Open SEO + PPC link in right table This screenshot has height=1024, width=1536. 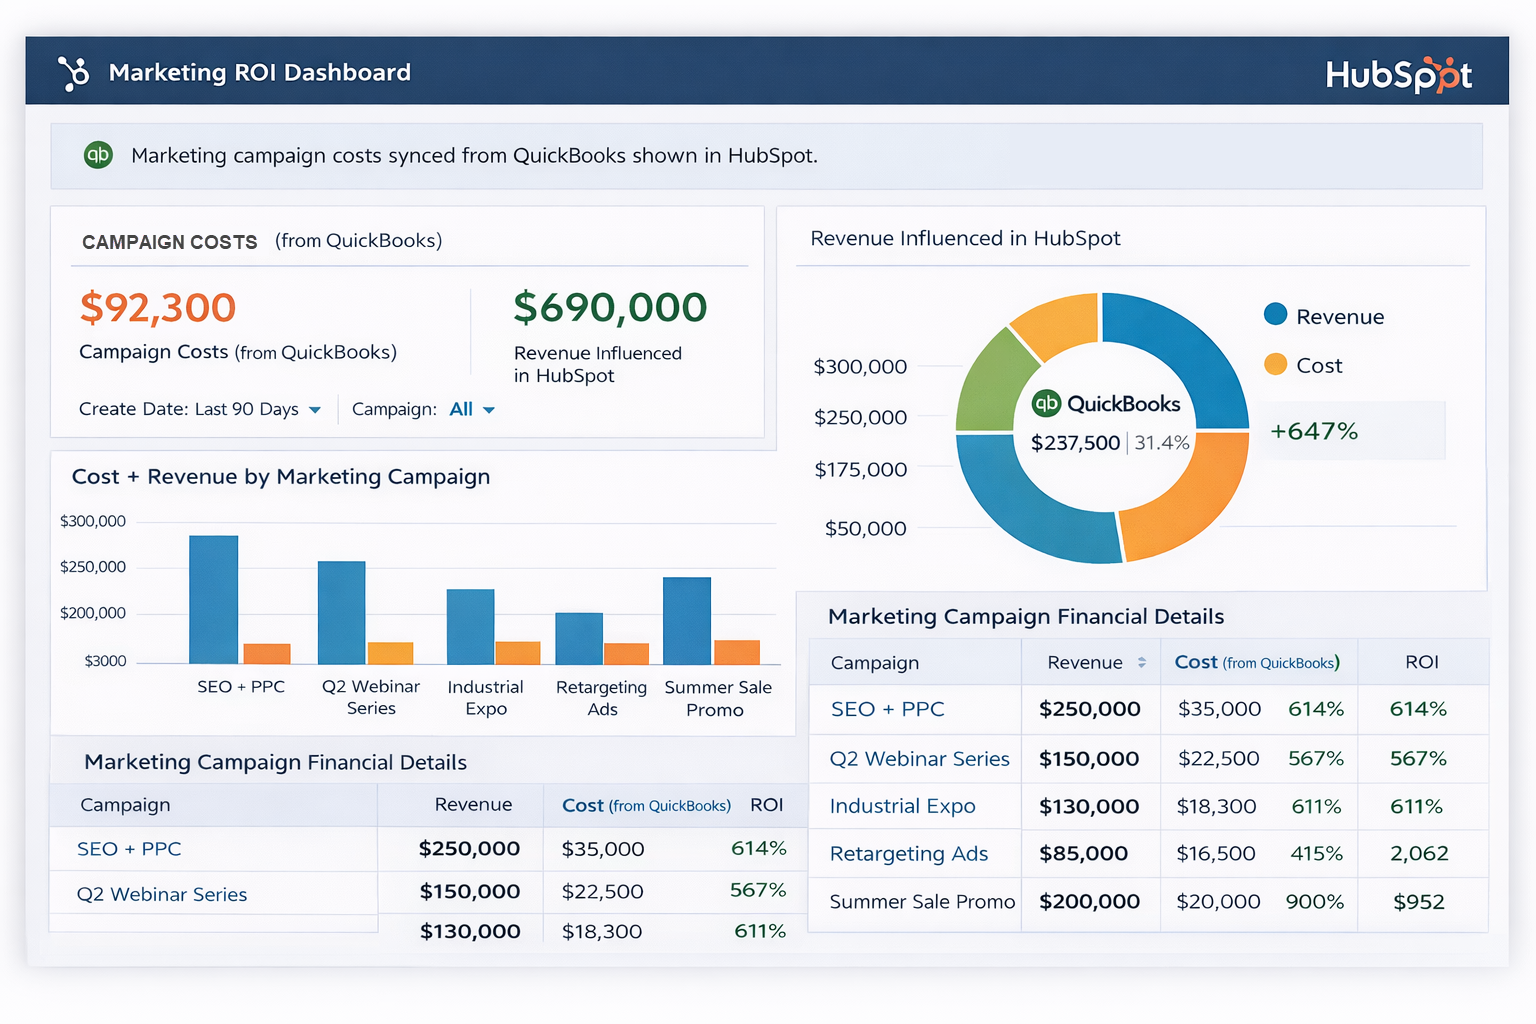point(887,709)
